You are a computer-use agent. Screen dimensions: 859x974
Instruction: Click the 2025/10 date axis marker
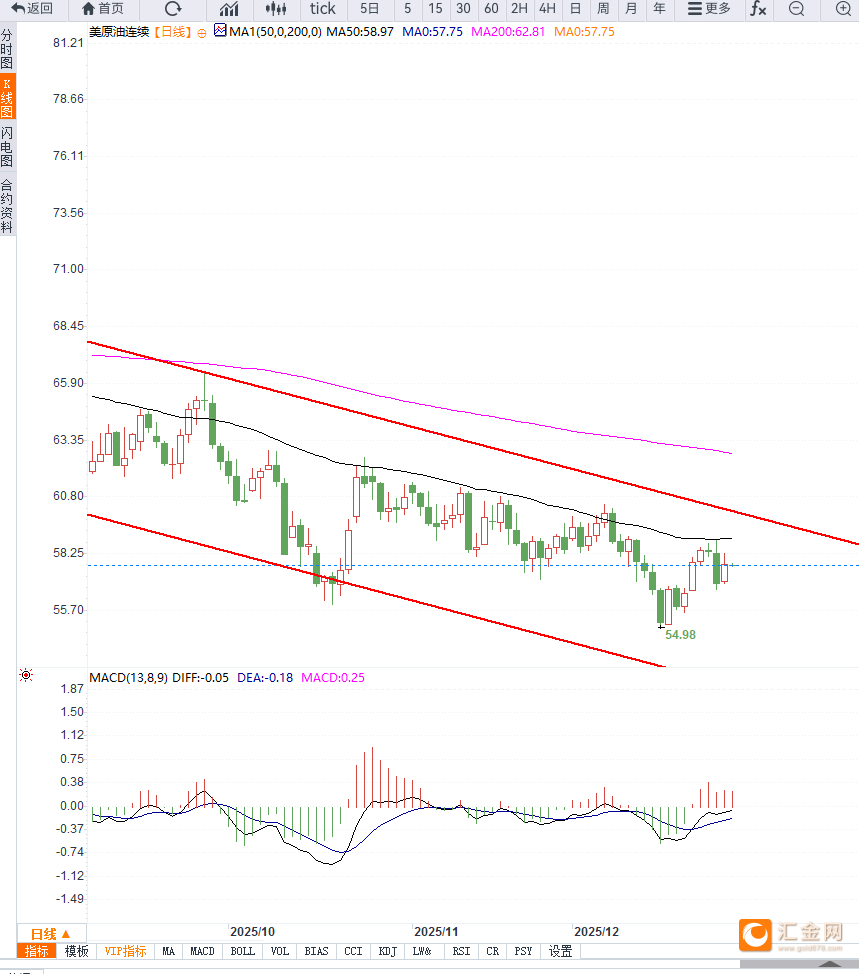click(x=252, y=932)
